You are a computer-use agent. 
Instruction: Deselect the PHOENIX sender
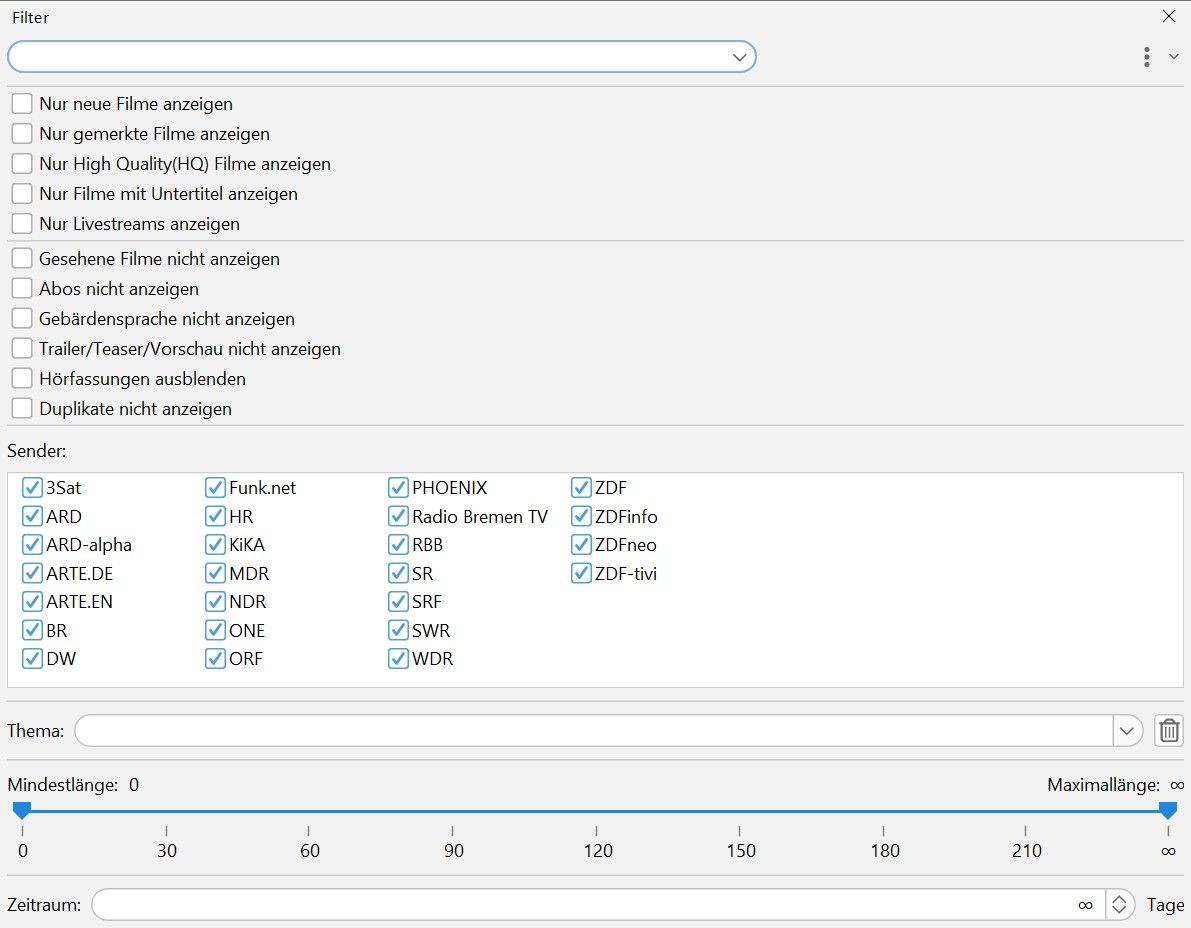(398, 488)
